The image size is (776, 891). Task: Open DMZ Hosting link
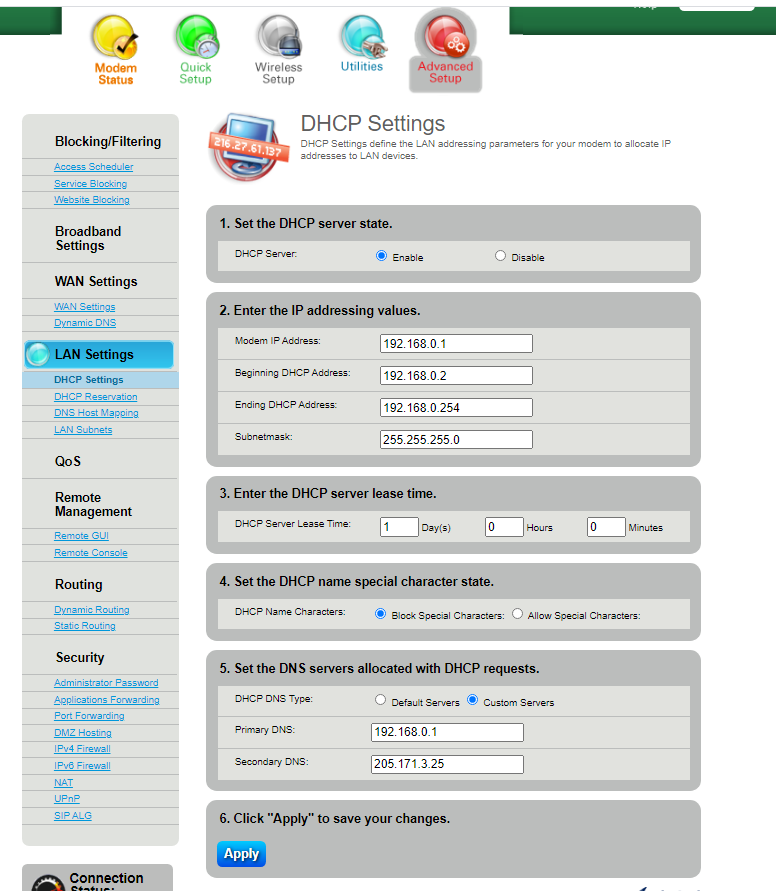(x=83, y=732)
